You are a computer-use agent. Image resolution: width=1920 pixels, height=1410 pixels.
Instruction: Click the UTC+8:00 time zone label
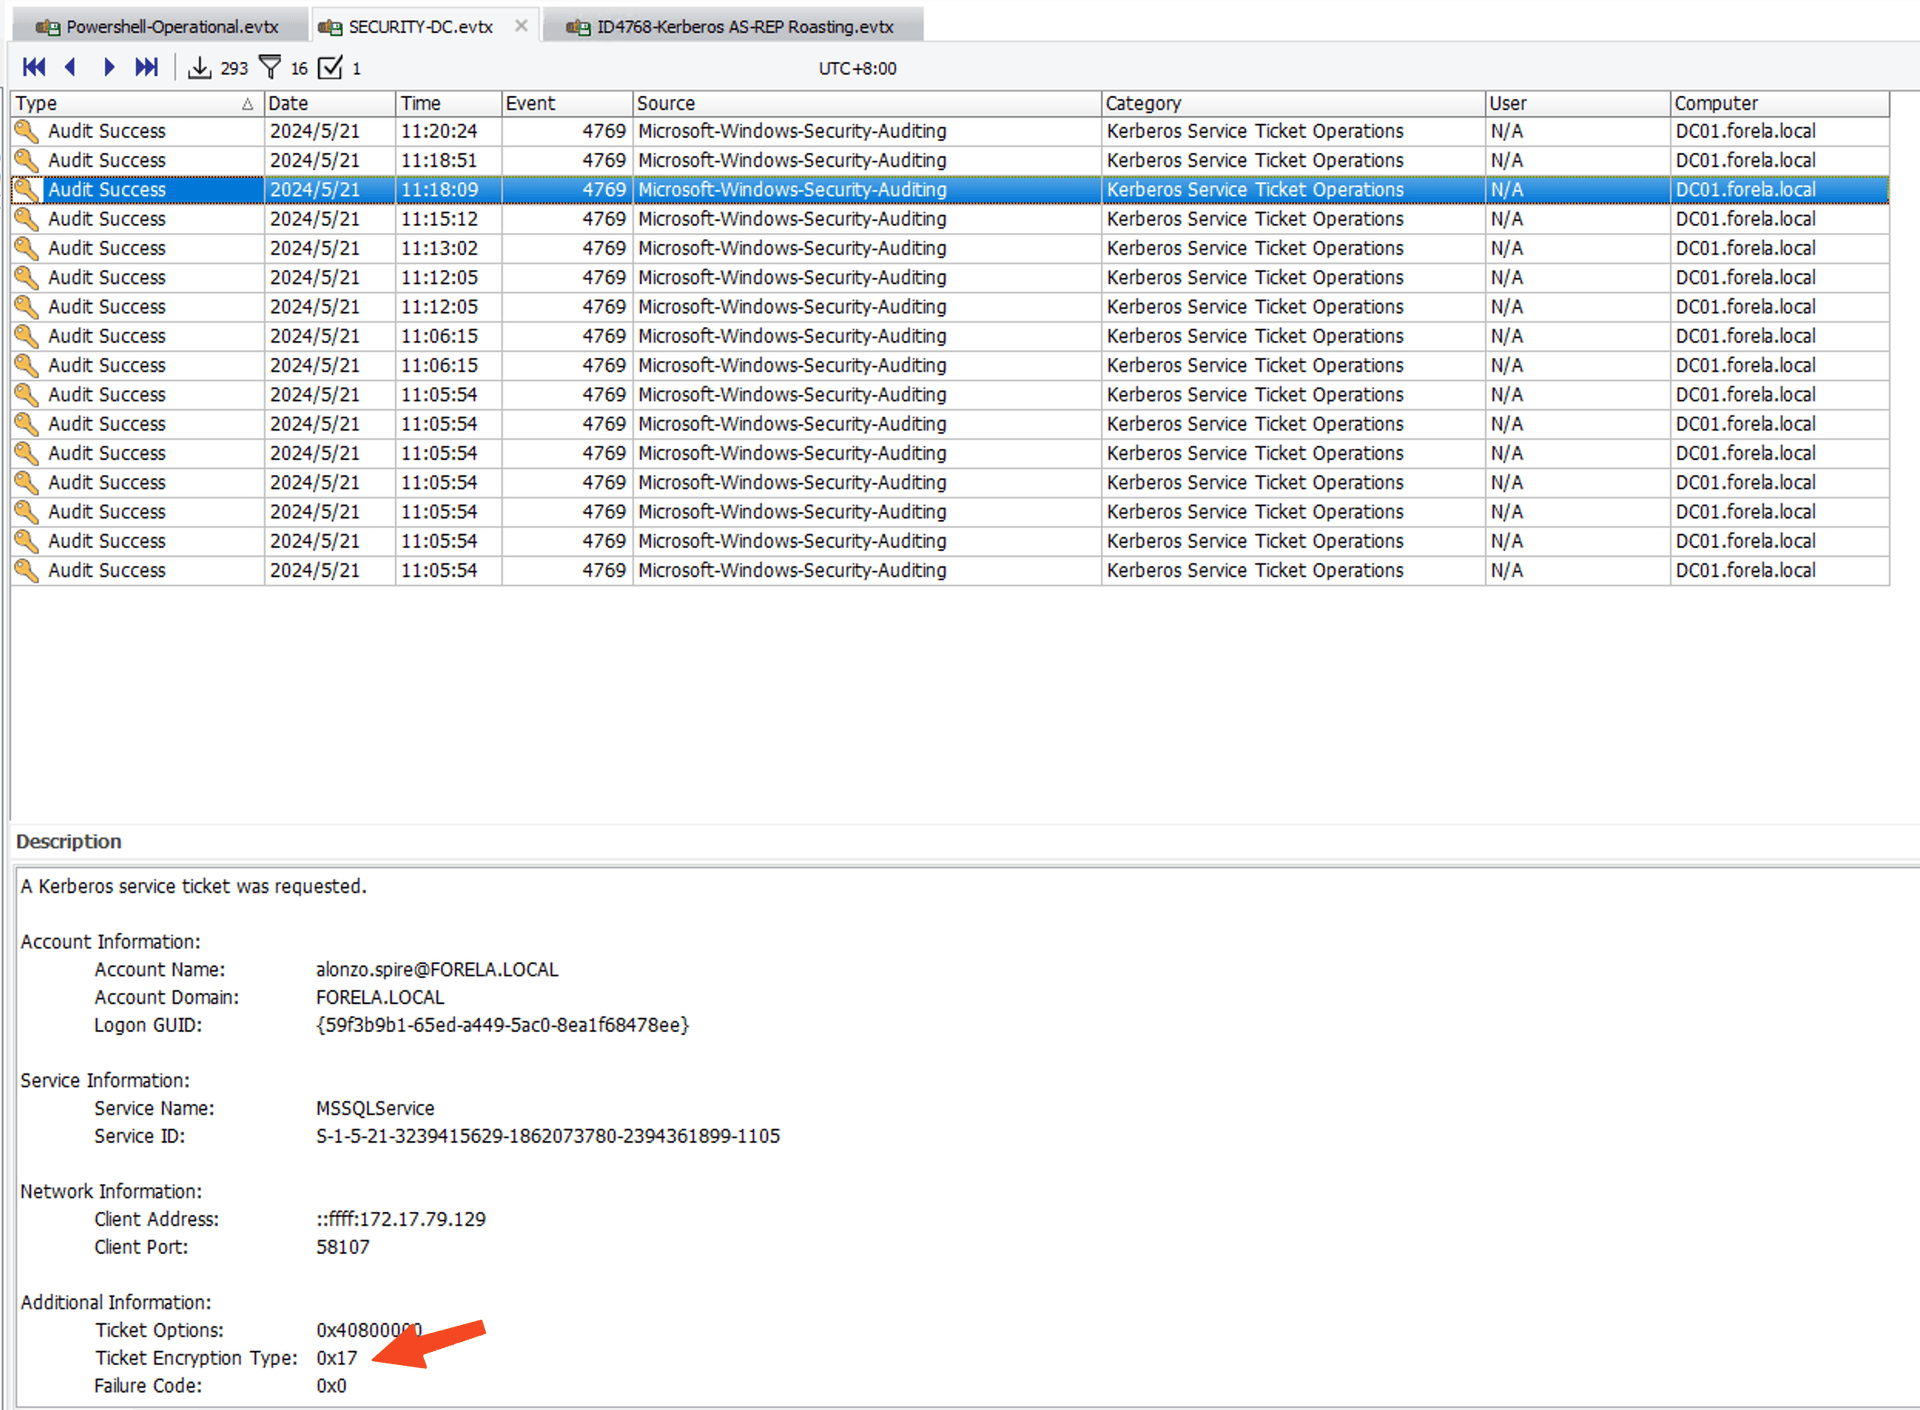[857, 68]
